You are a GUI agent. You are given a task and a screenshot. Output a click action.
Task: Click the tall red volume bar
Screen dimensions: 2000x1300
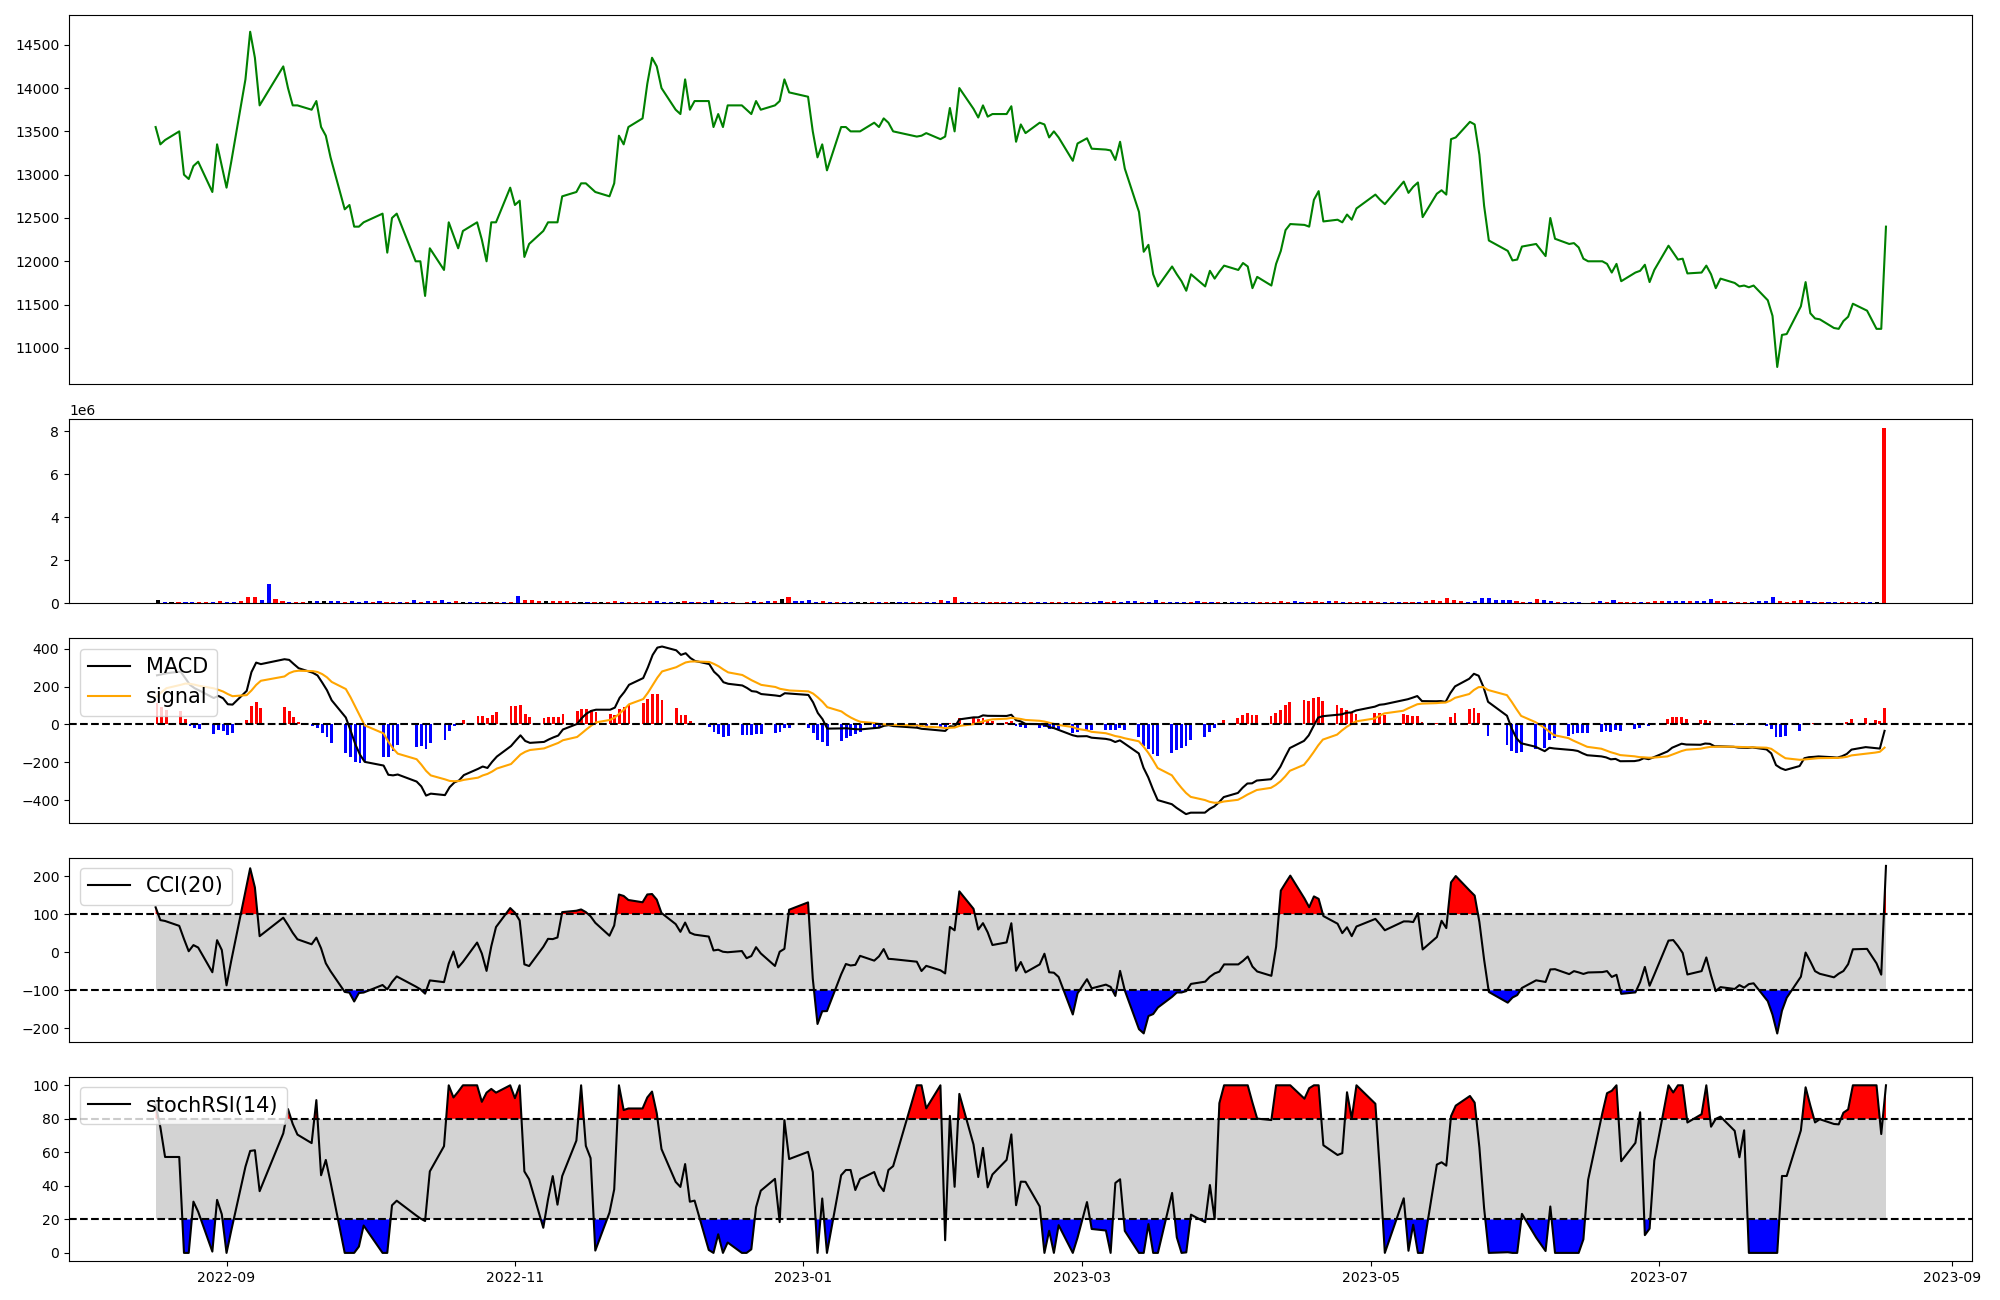tap(1884, 516)
